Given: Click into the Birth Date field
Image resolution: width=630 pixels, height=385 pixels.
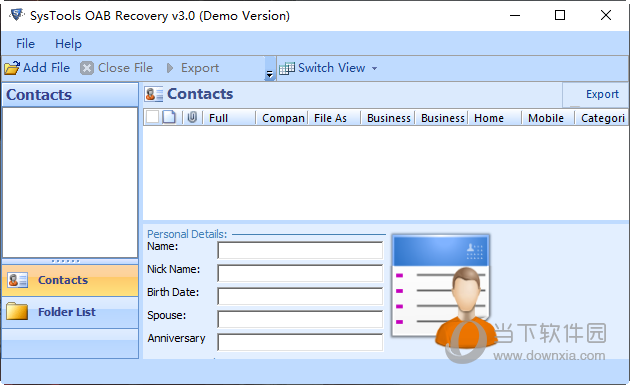Looking at the screenshot, I should point(300,296).
